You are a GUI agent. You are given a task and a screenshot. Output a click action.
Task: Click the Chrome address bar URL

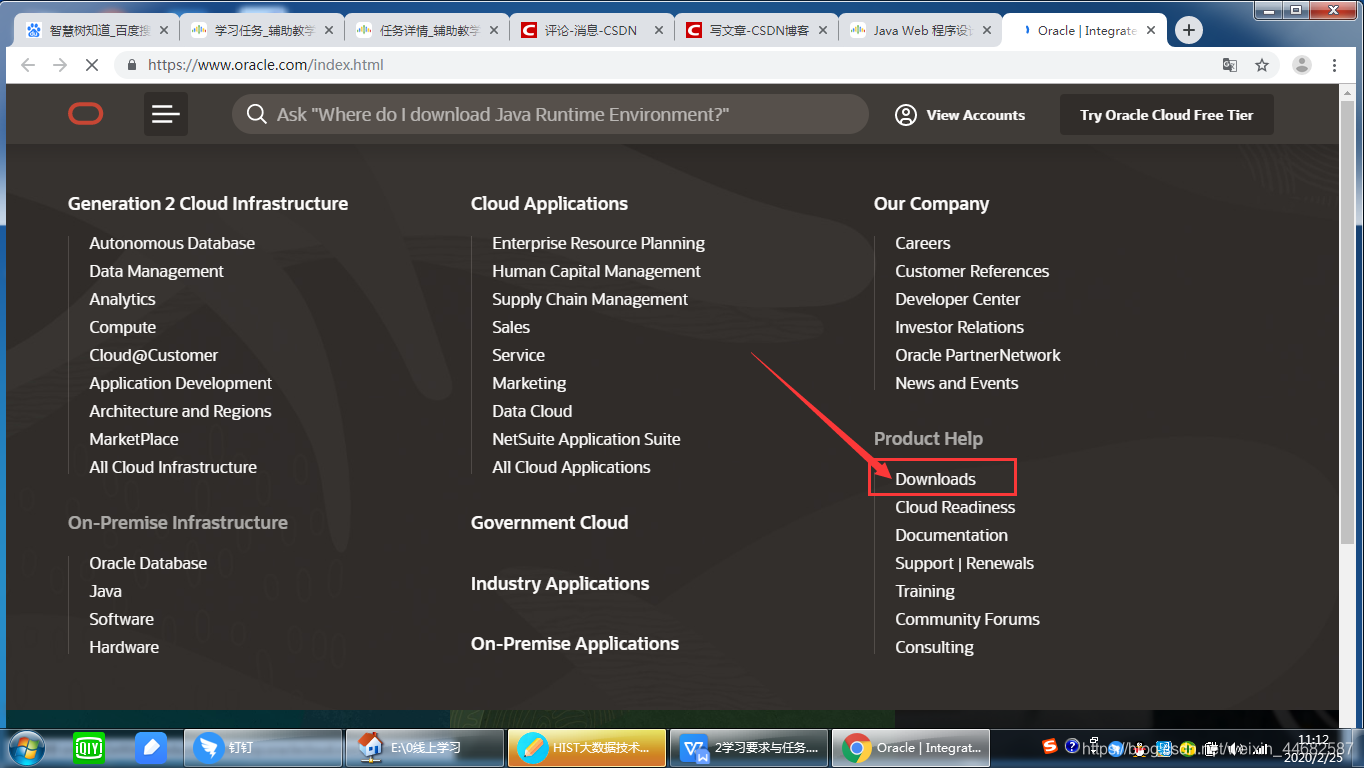266,65
